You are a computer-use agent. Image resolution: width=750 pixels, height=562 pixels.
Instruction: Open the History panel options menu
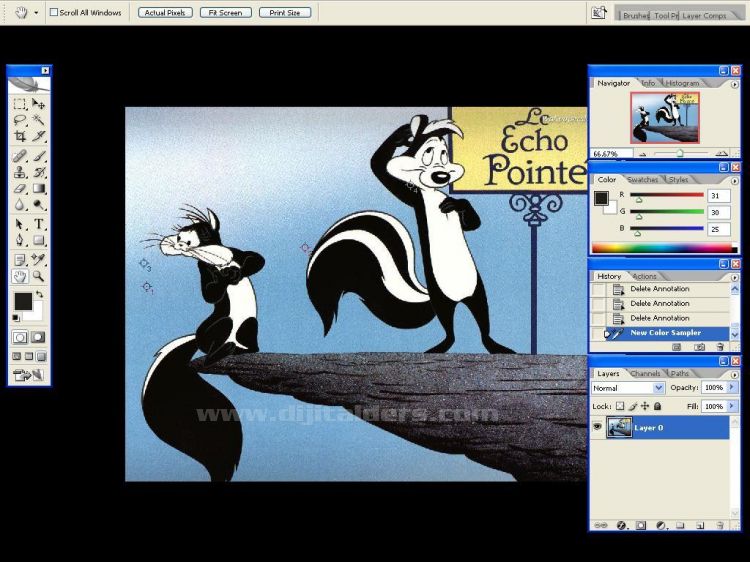pyautogui.click(x=735, y=277)
